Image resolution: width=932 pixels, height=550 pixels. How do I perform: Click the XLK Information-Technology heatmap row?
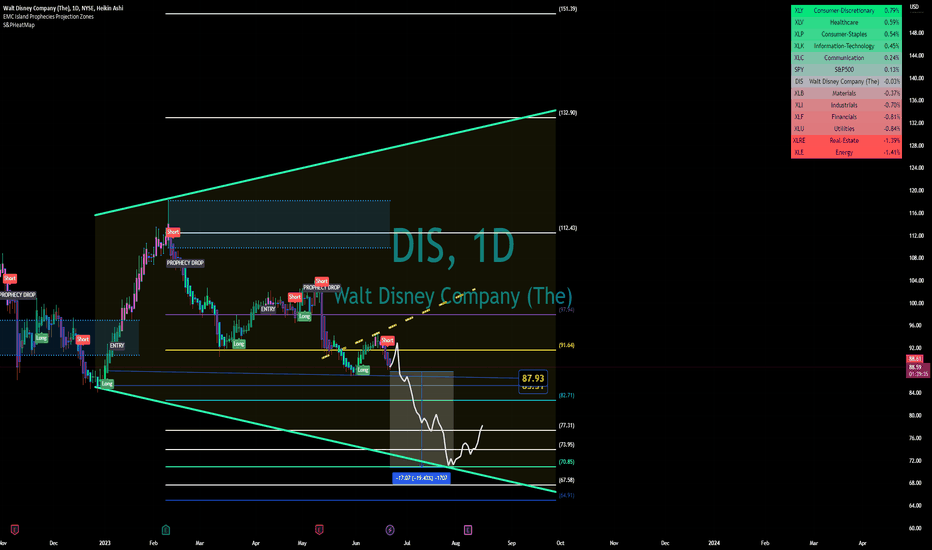tap(846, 46)
